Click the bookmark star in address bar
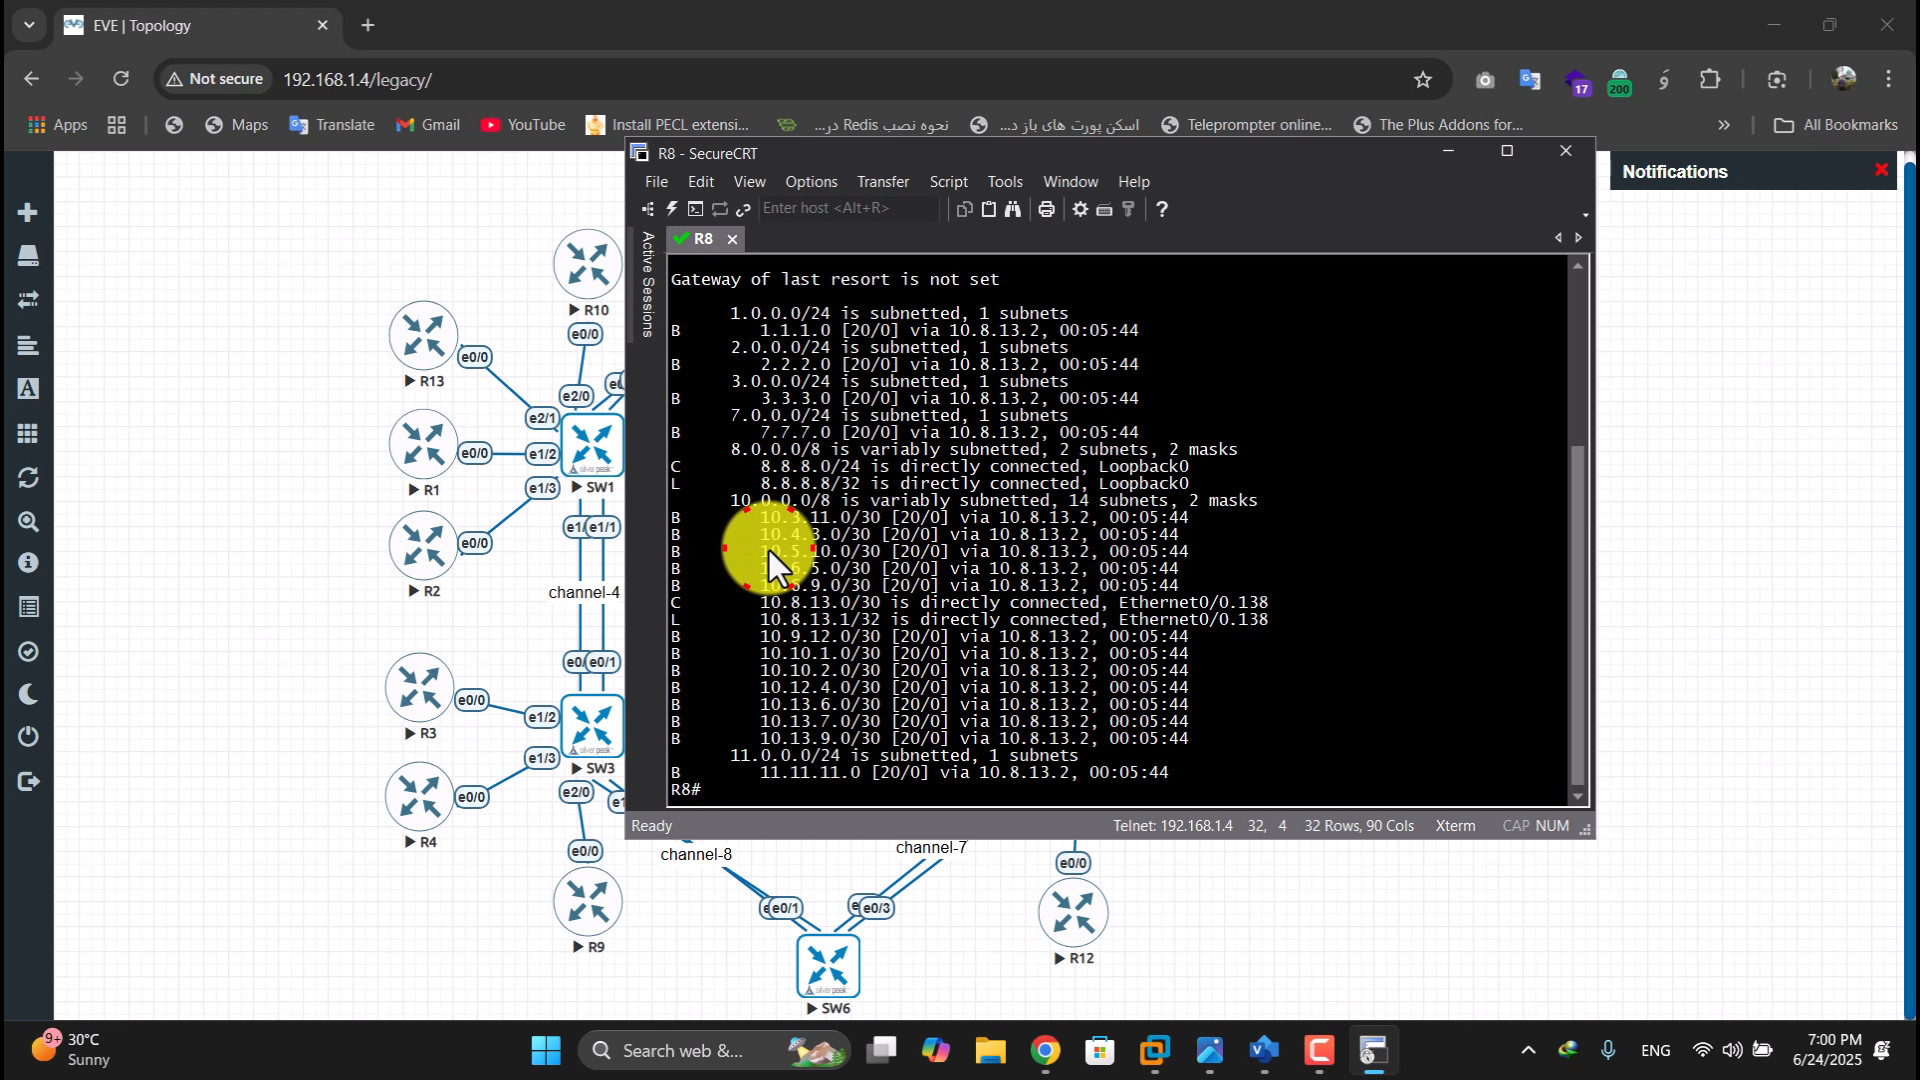Image resolution: width=1920 pixels, height=1080 pixels. click(x=1422, y=80)
